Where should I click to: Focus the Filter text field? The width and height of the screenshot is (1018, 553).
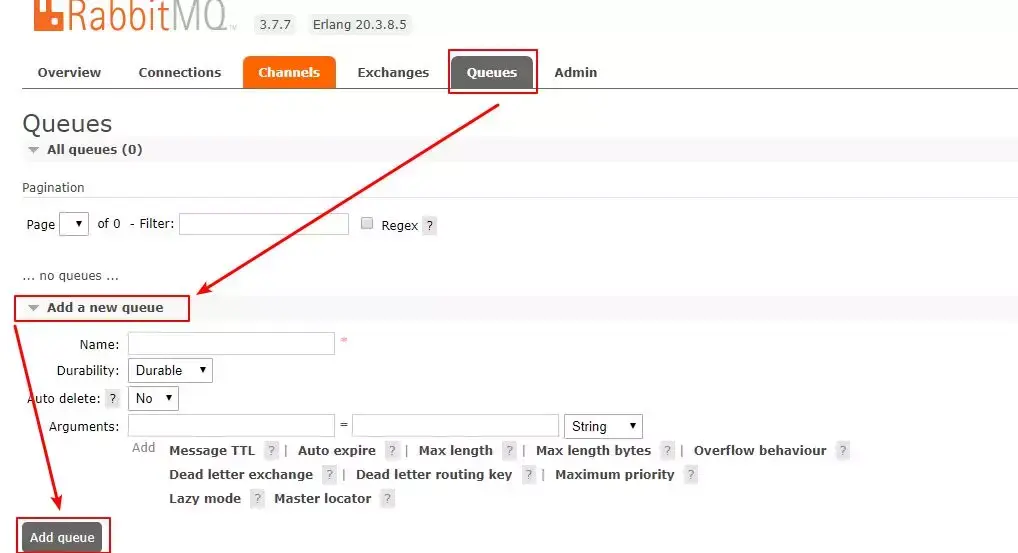[x=264, y=223]
